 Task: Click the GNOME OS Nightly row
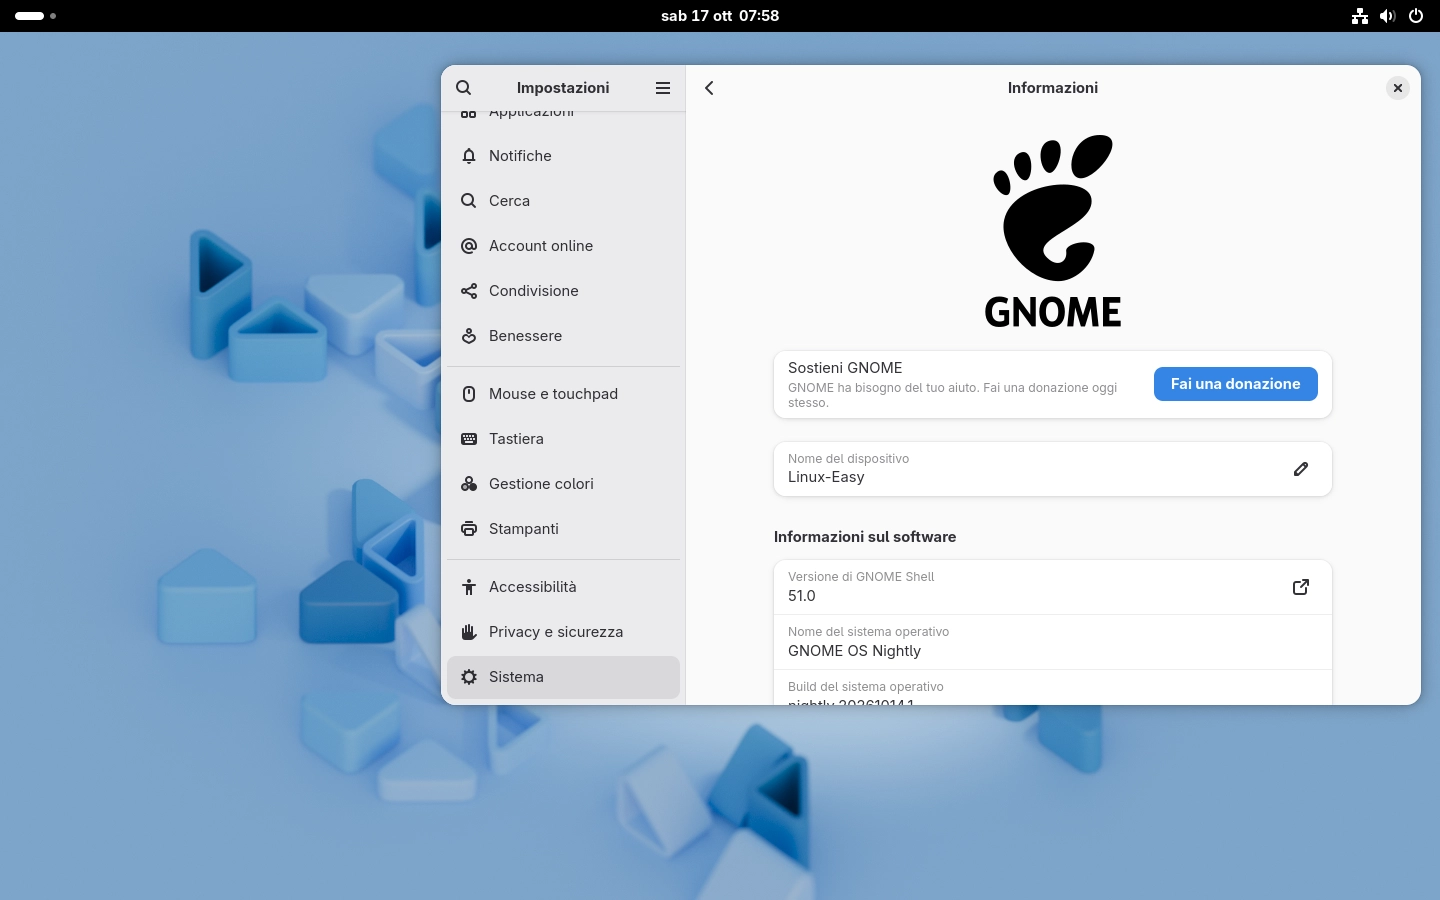pos(1053,642)
